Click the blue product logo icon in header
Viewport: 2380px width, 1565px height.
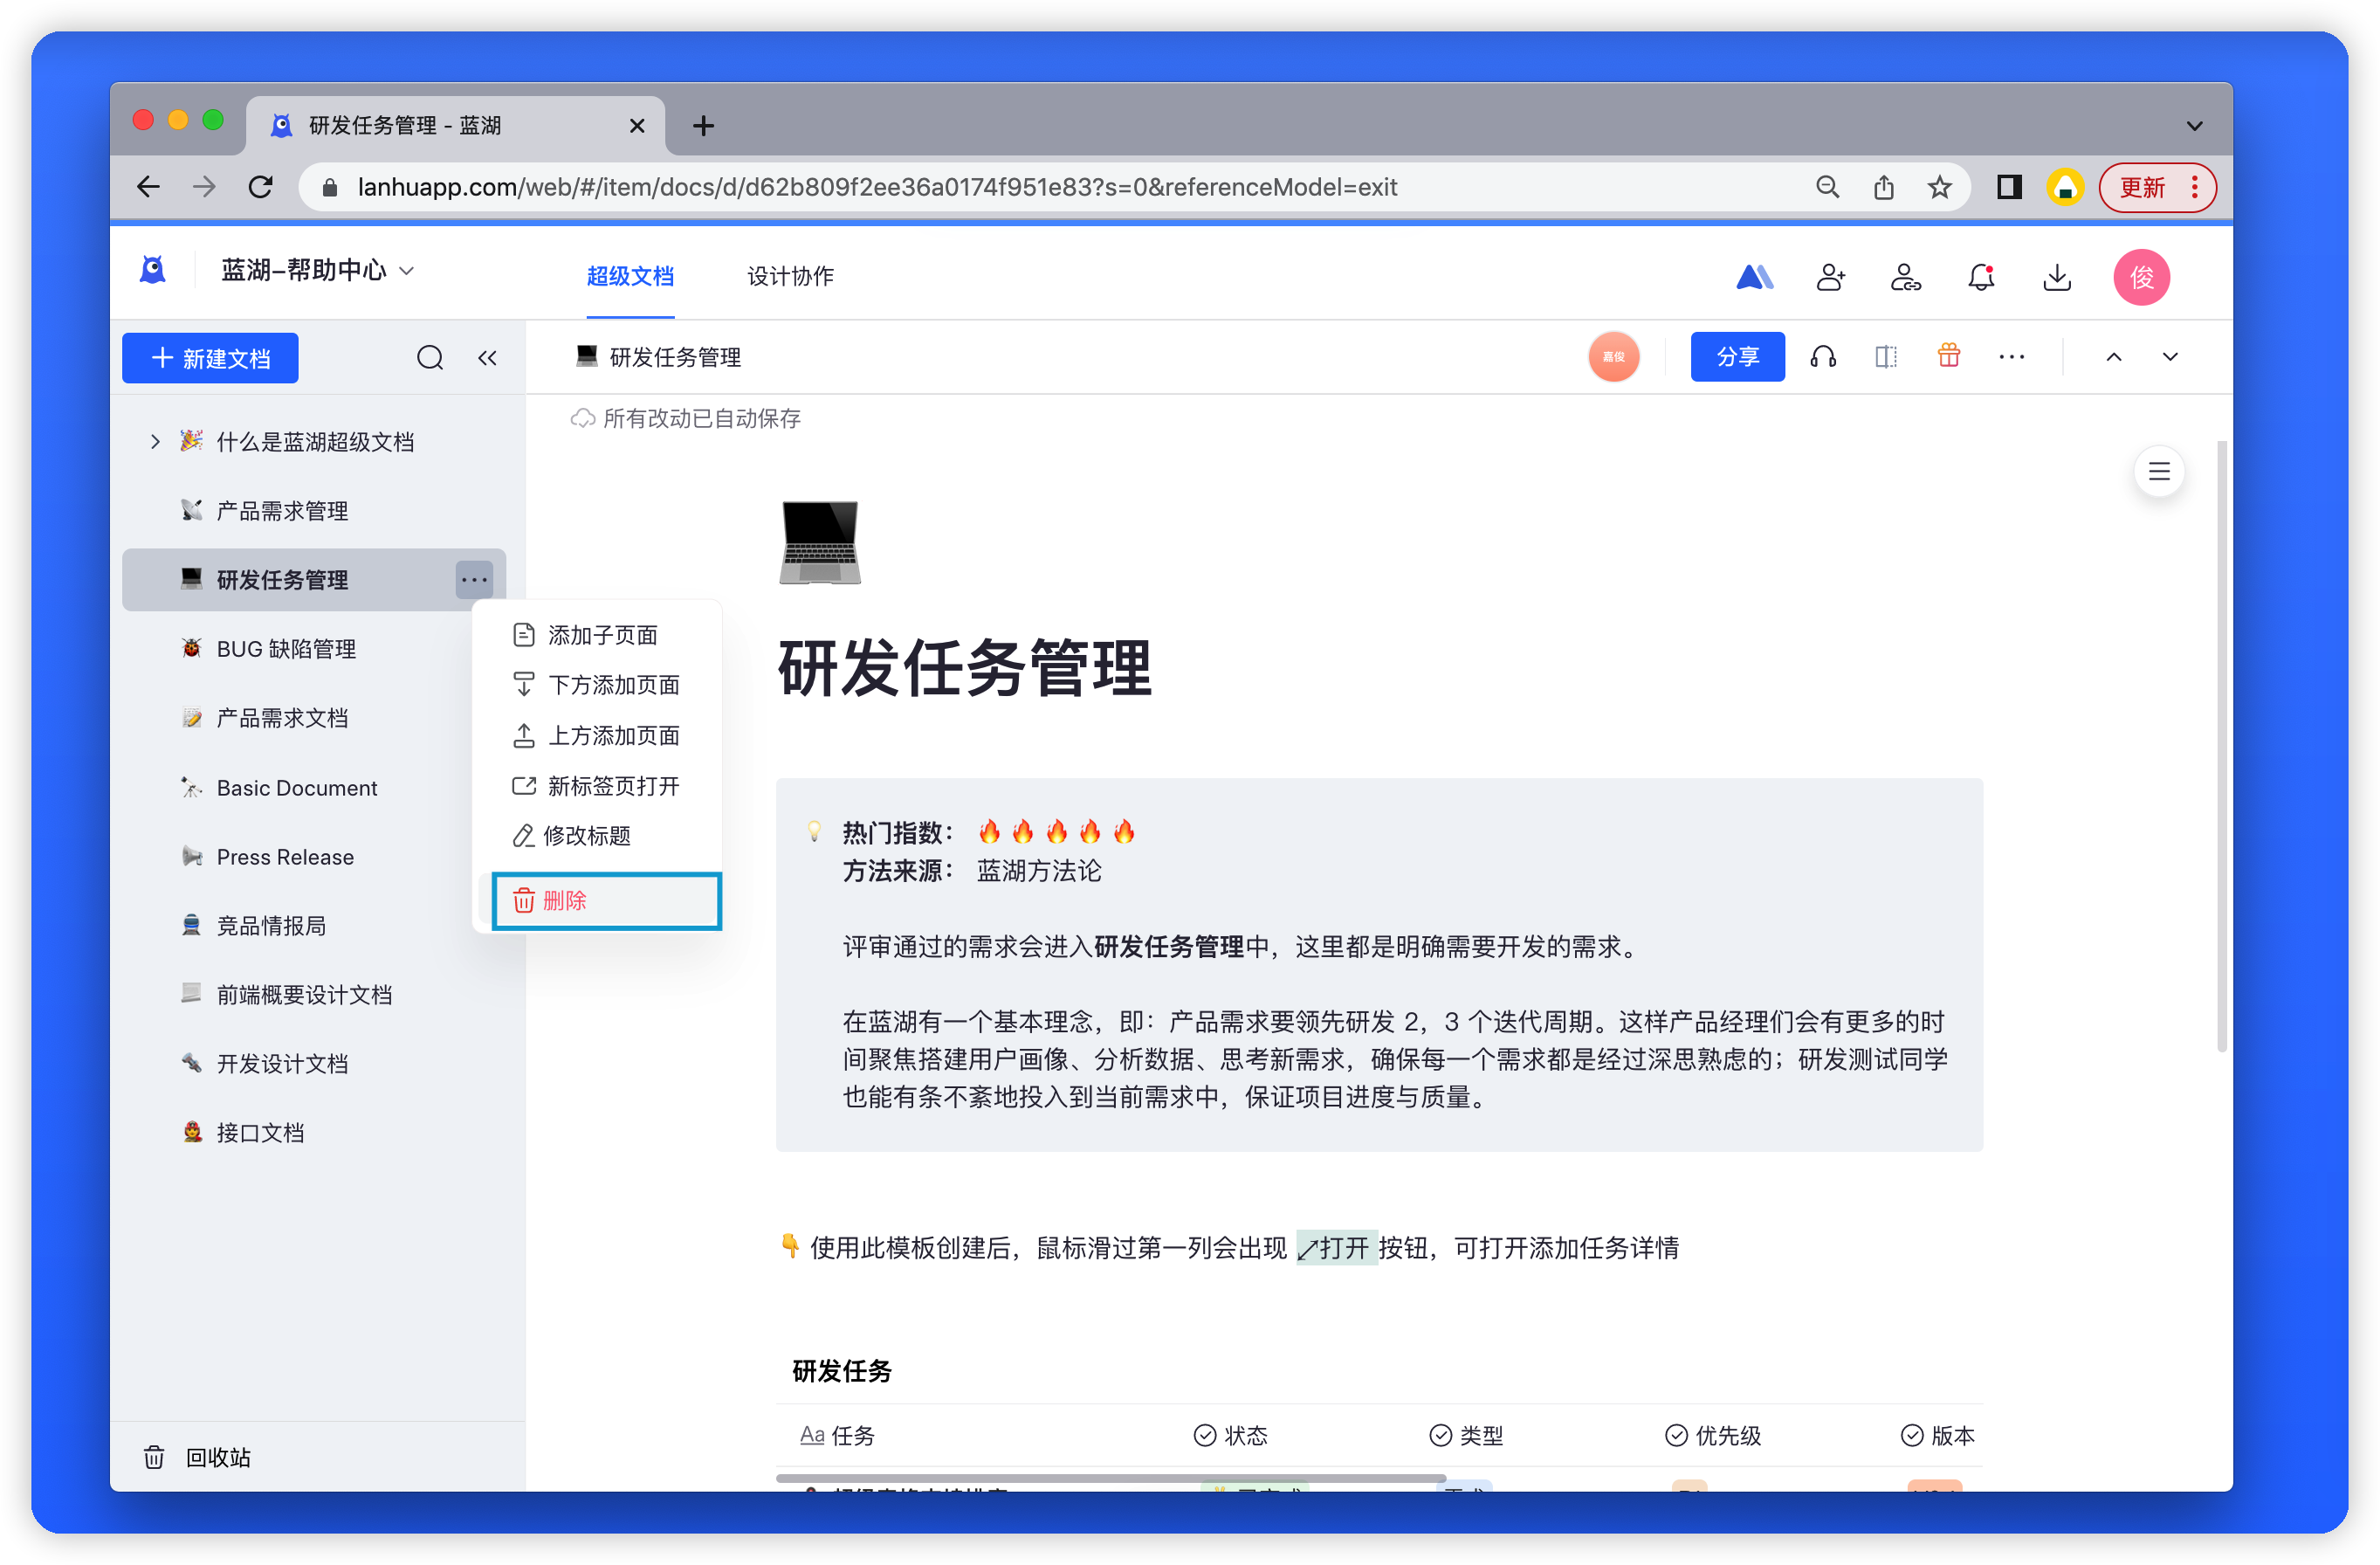click(x=1754, y=277)
